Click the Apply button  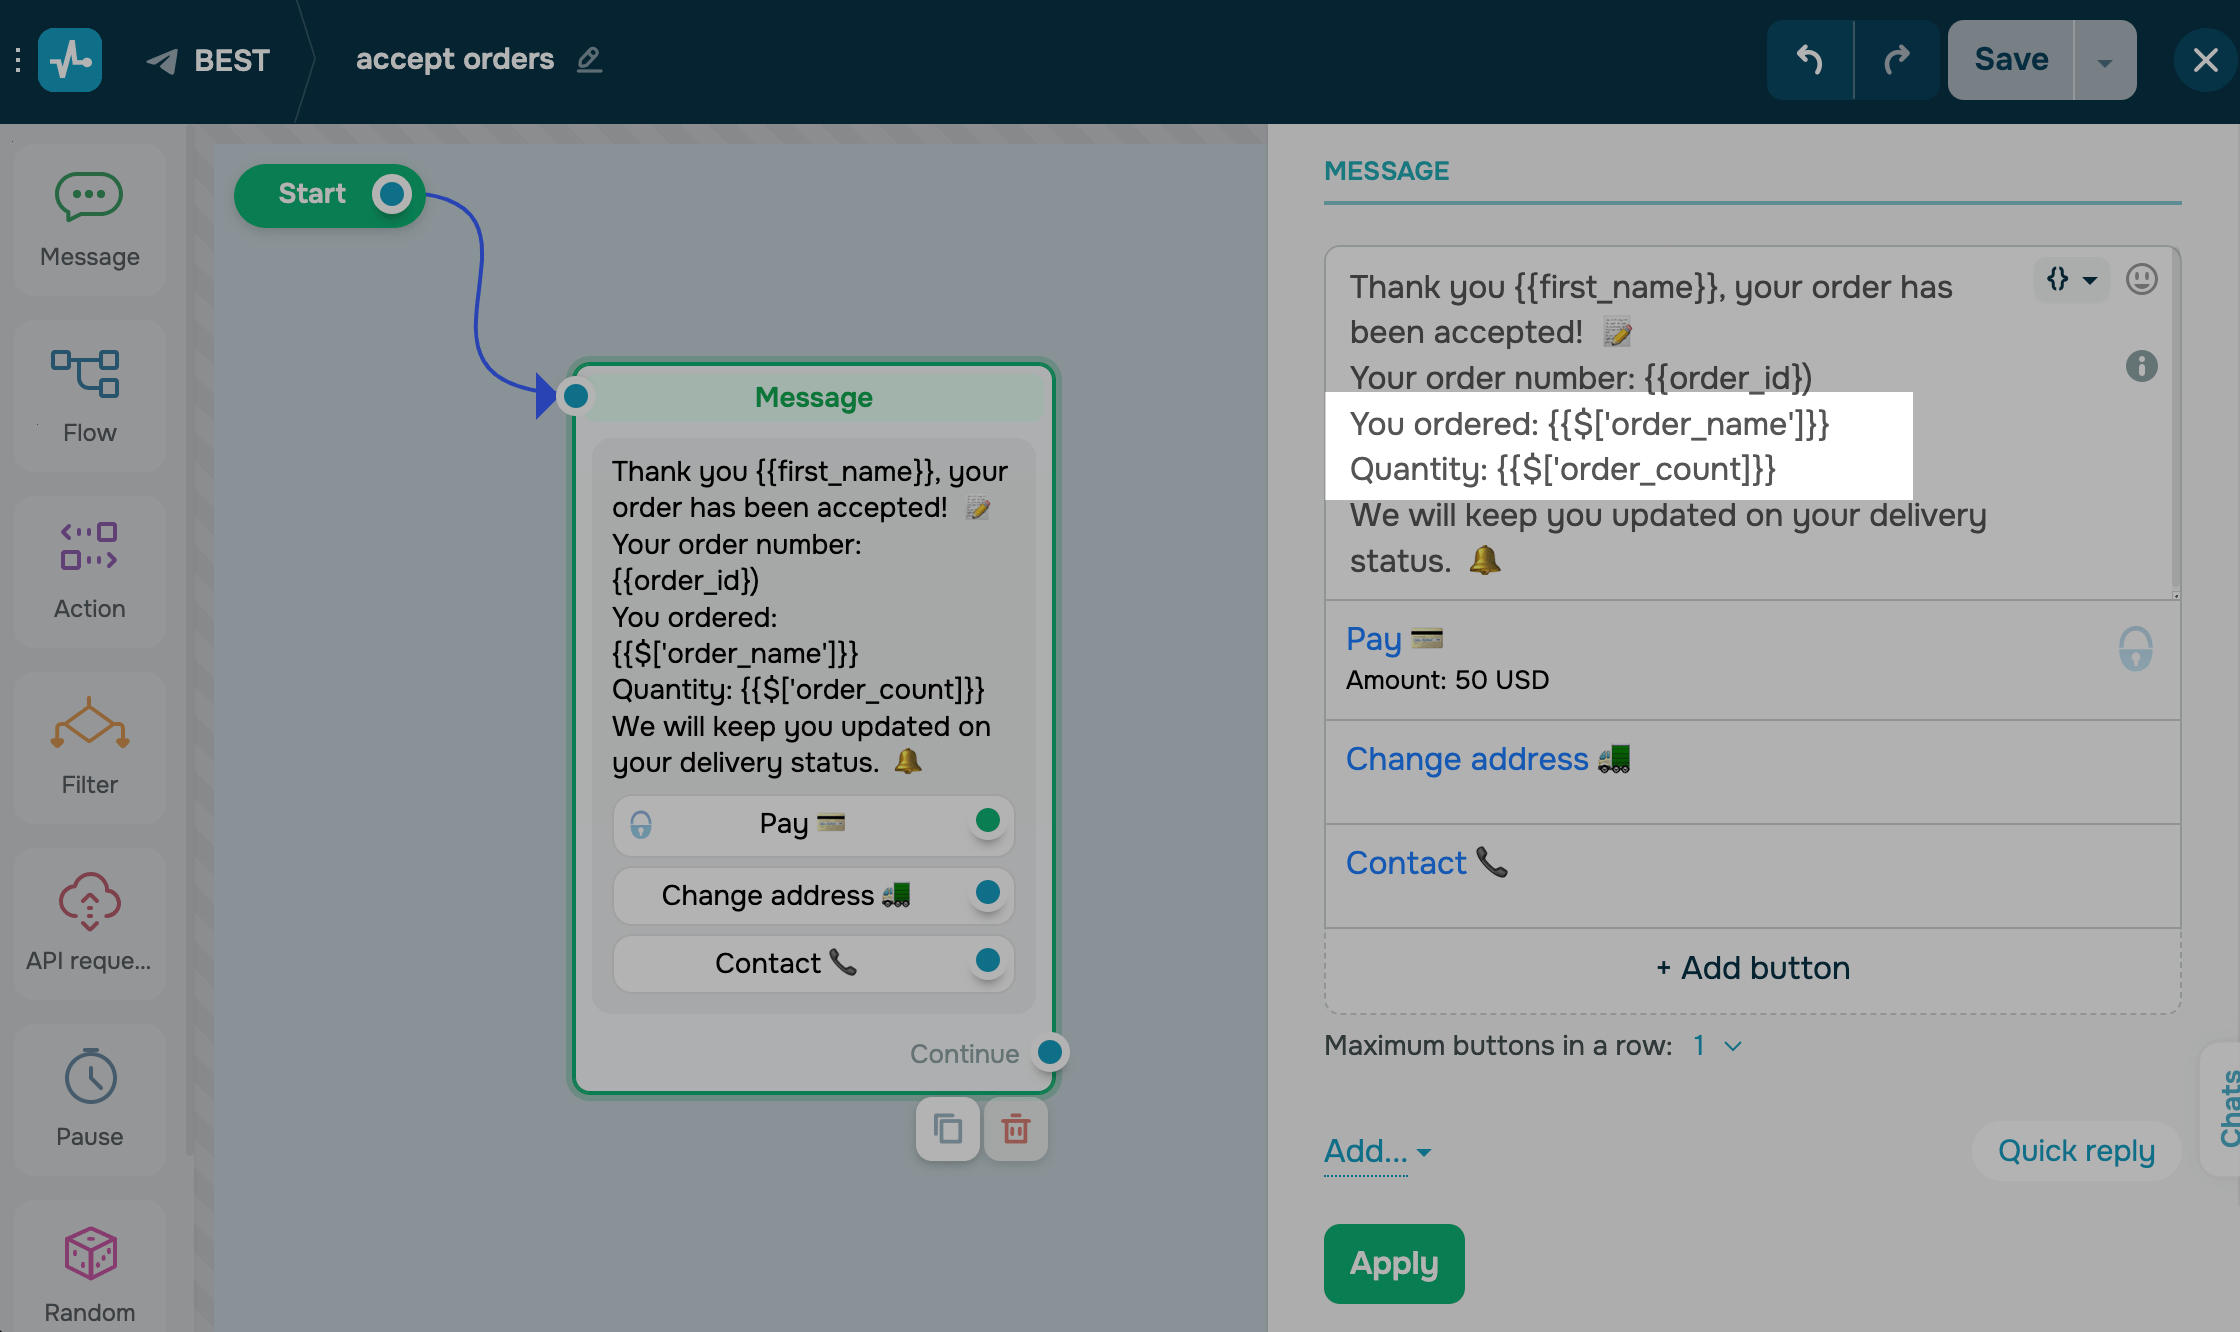[x=1393, y=1264]
